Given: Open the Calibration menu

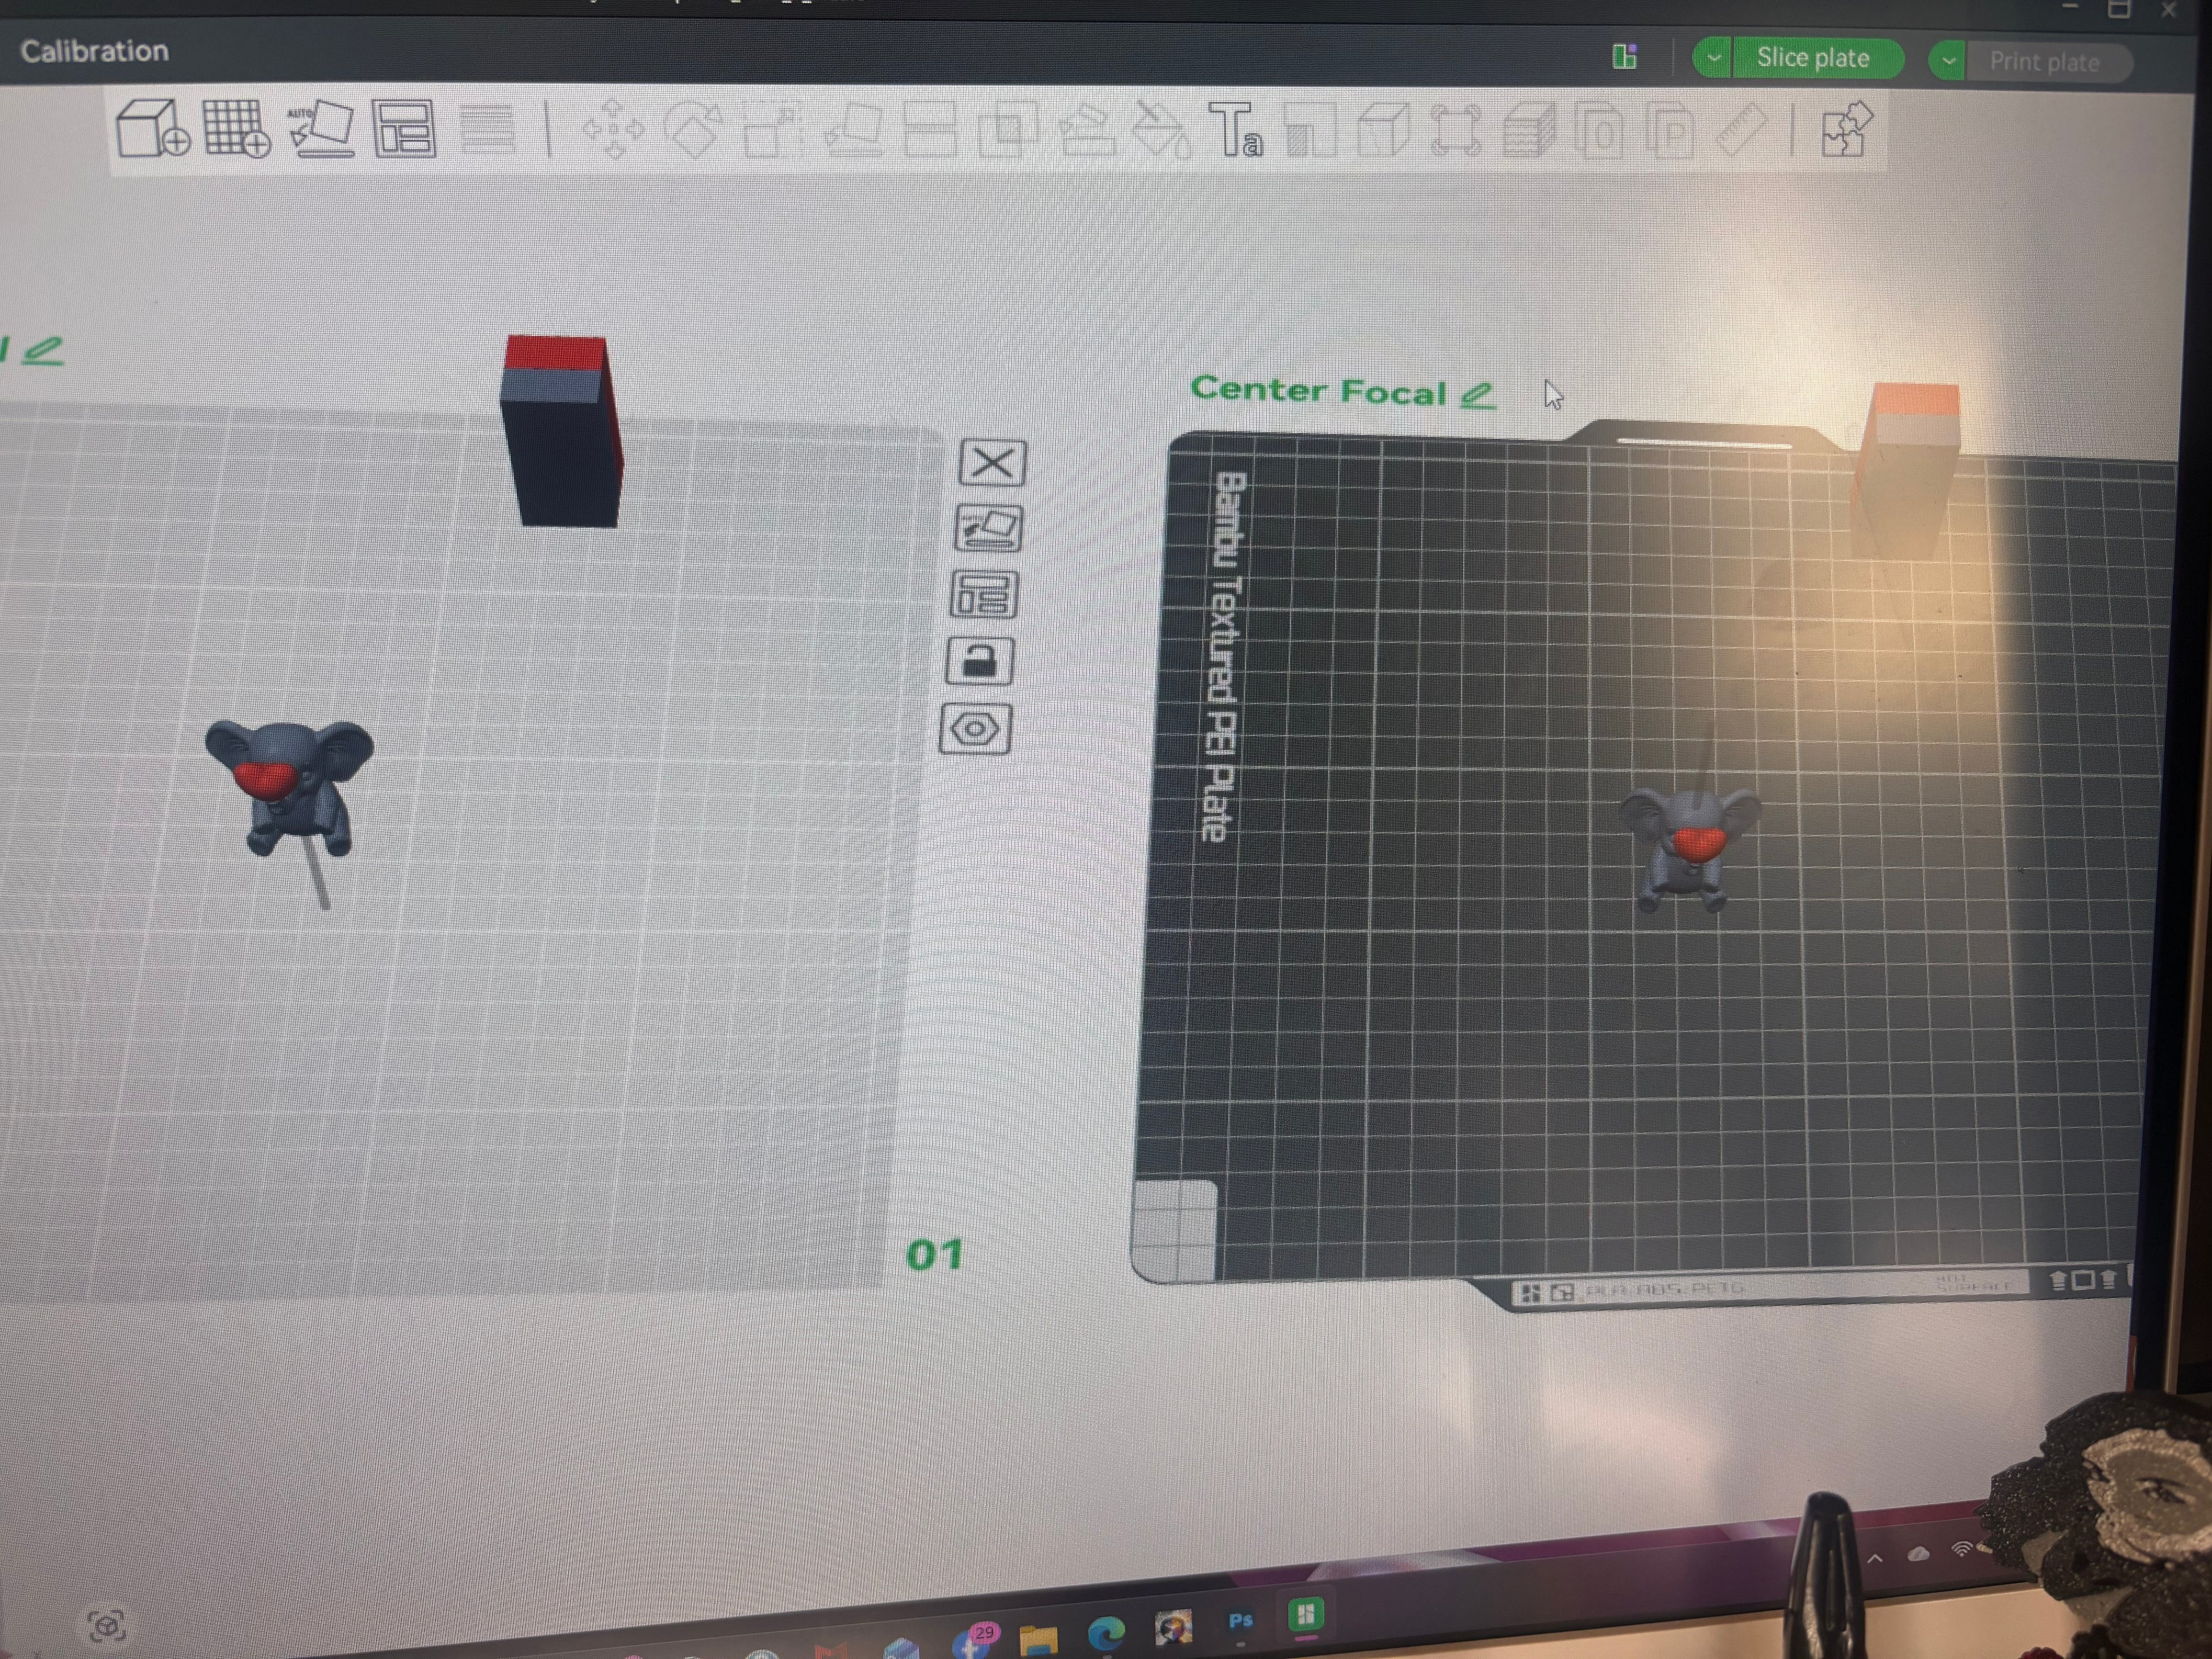Looking at the screenshot, I should point(94,51).
